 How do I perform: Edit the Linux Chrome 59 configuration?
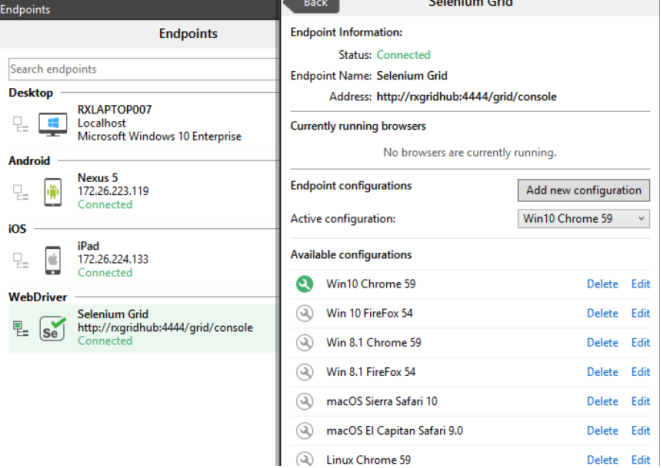pos(640,460)
